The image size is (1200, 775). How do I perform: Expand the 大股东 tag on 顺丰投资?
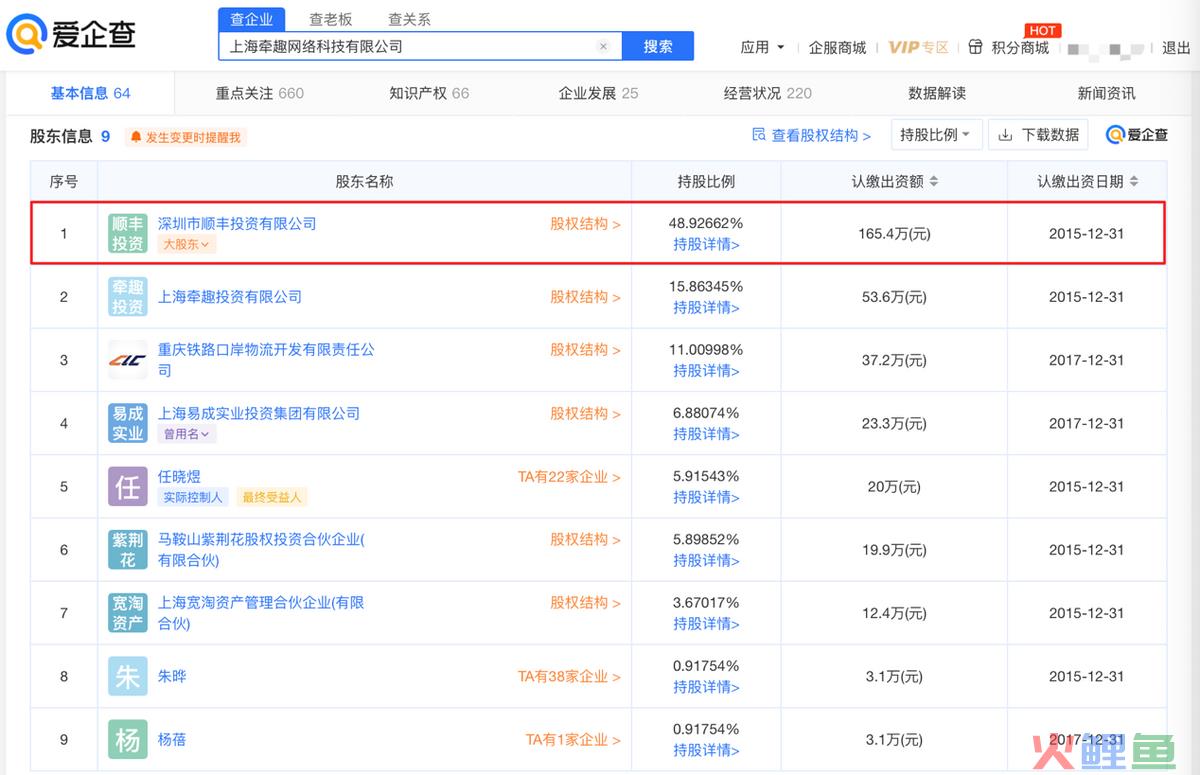[x=187, y=244]
